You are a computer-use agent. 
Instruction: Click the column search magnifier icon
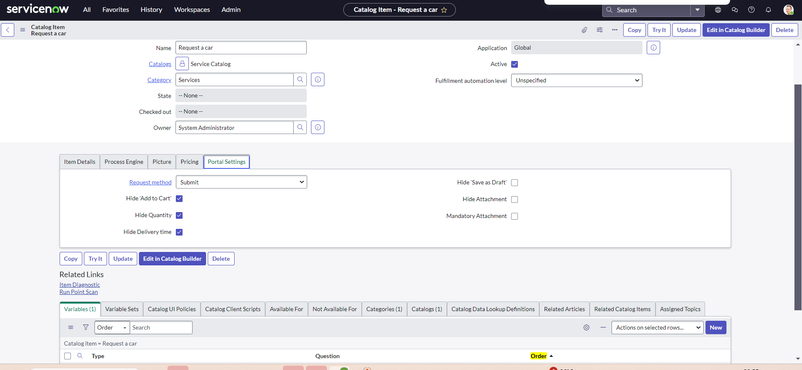coord(79,356)
